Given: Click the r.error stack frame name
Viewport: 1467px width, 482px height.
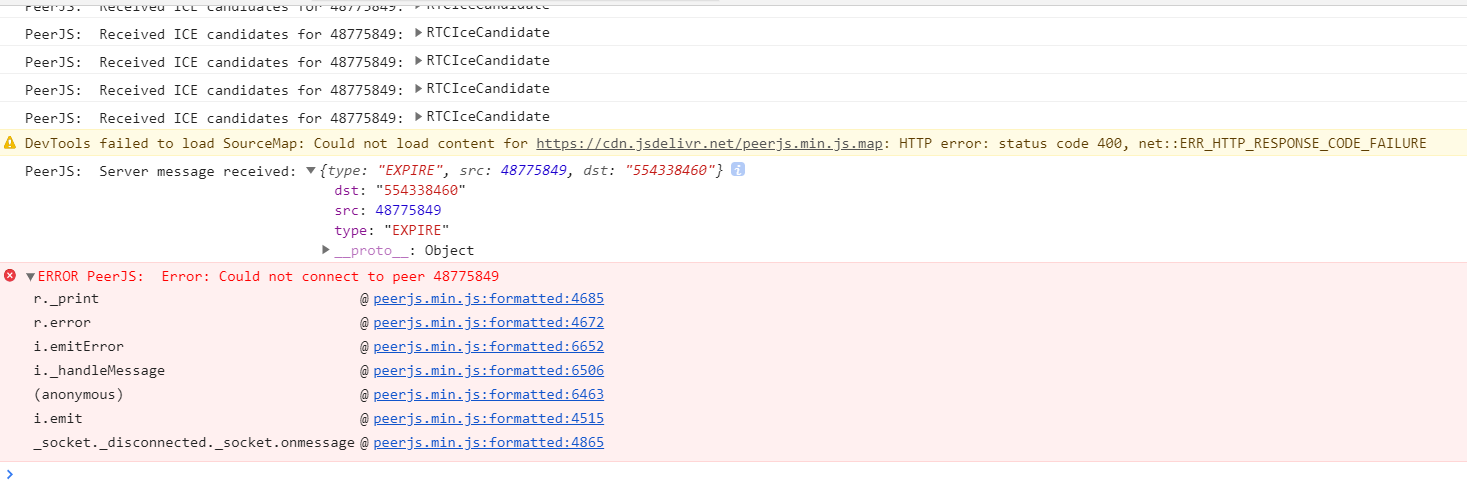Looking at the screenshot, I should pyautogui.click(x=62, y=323).
